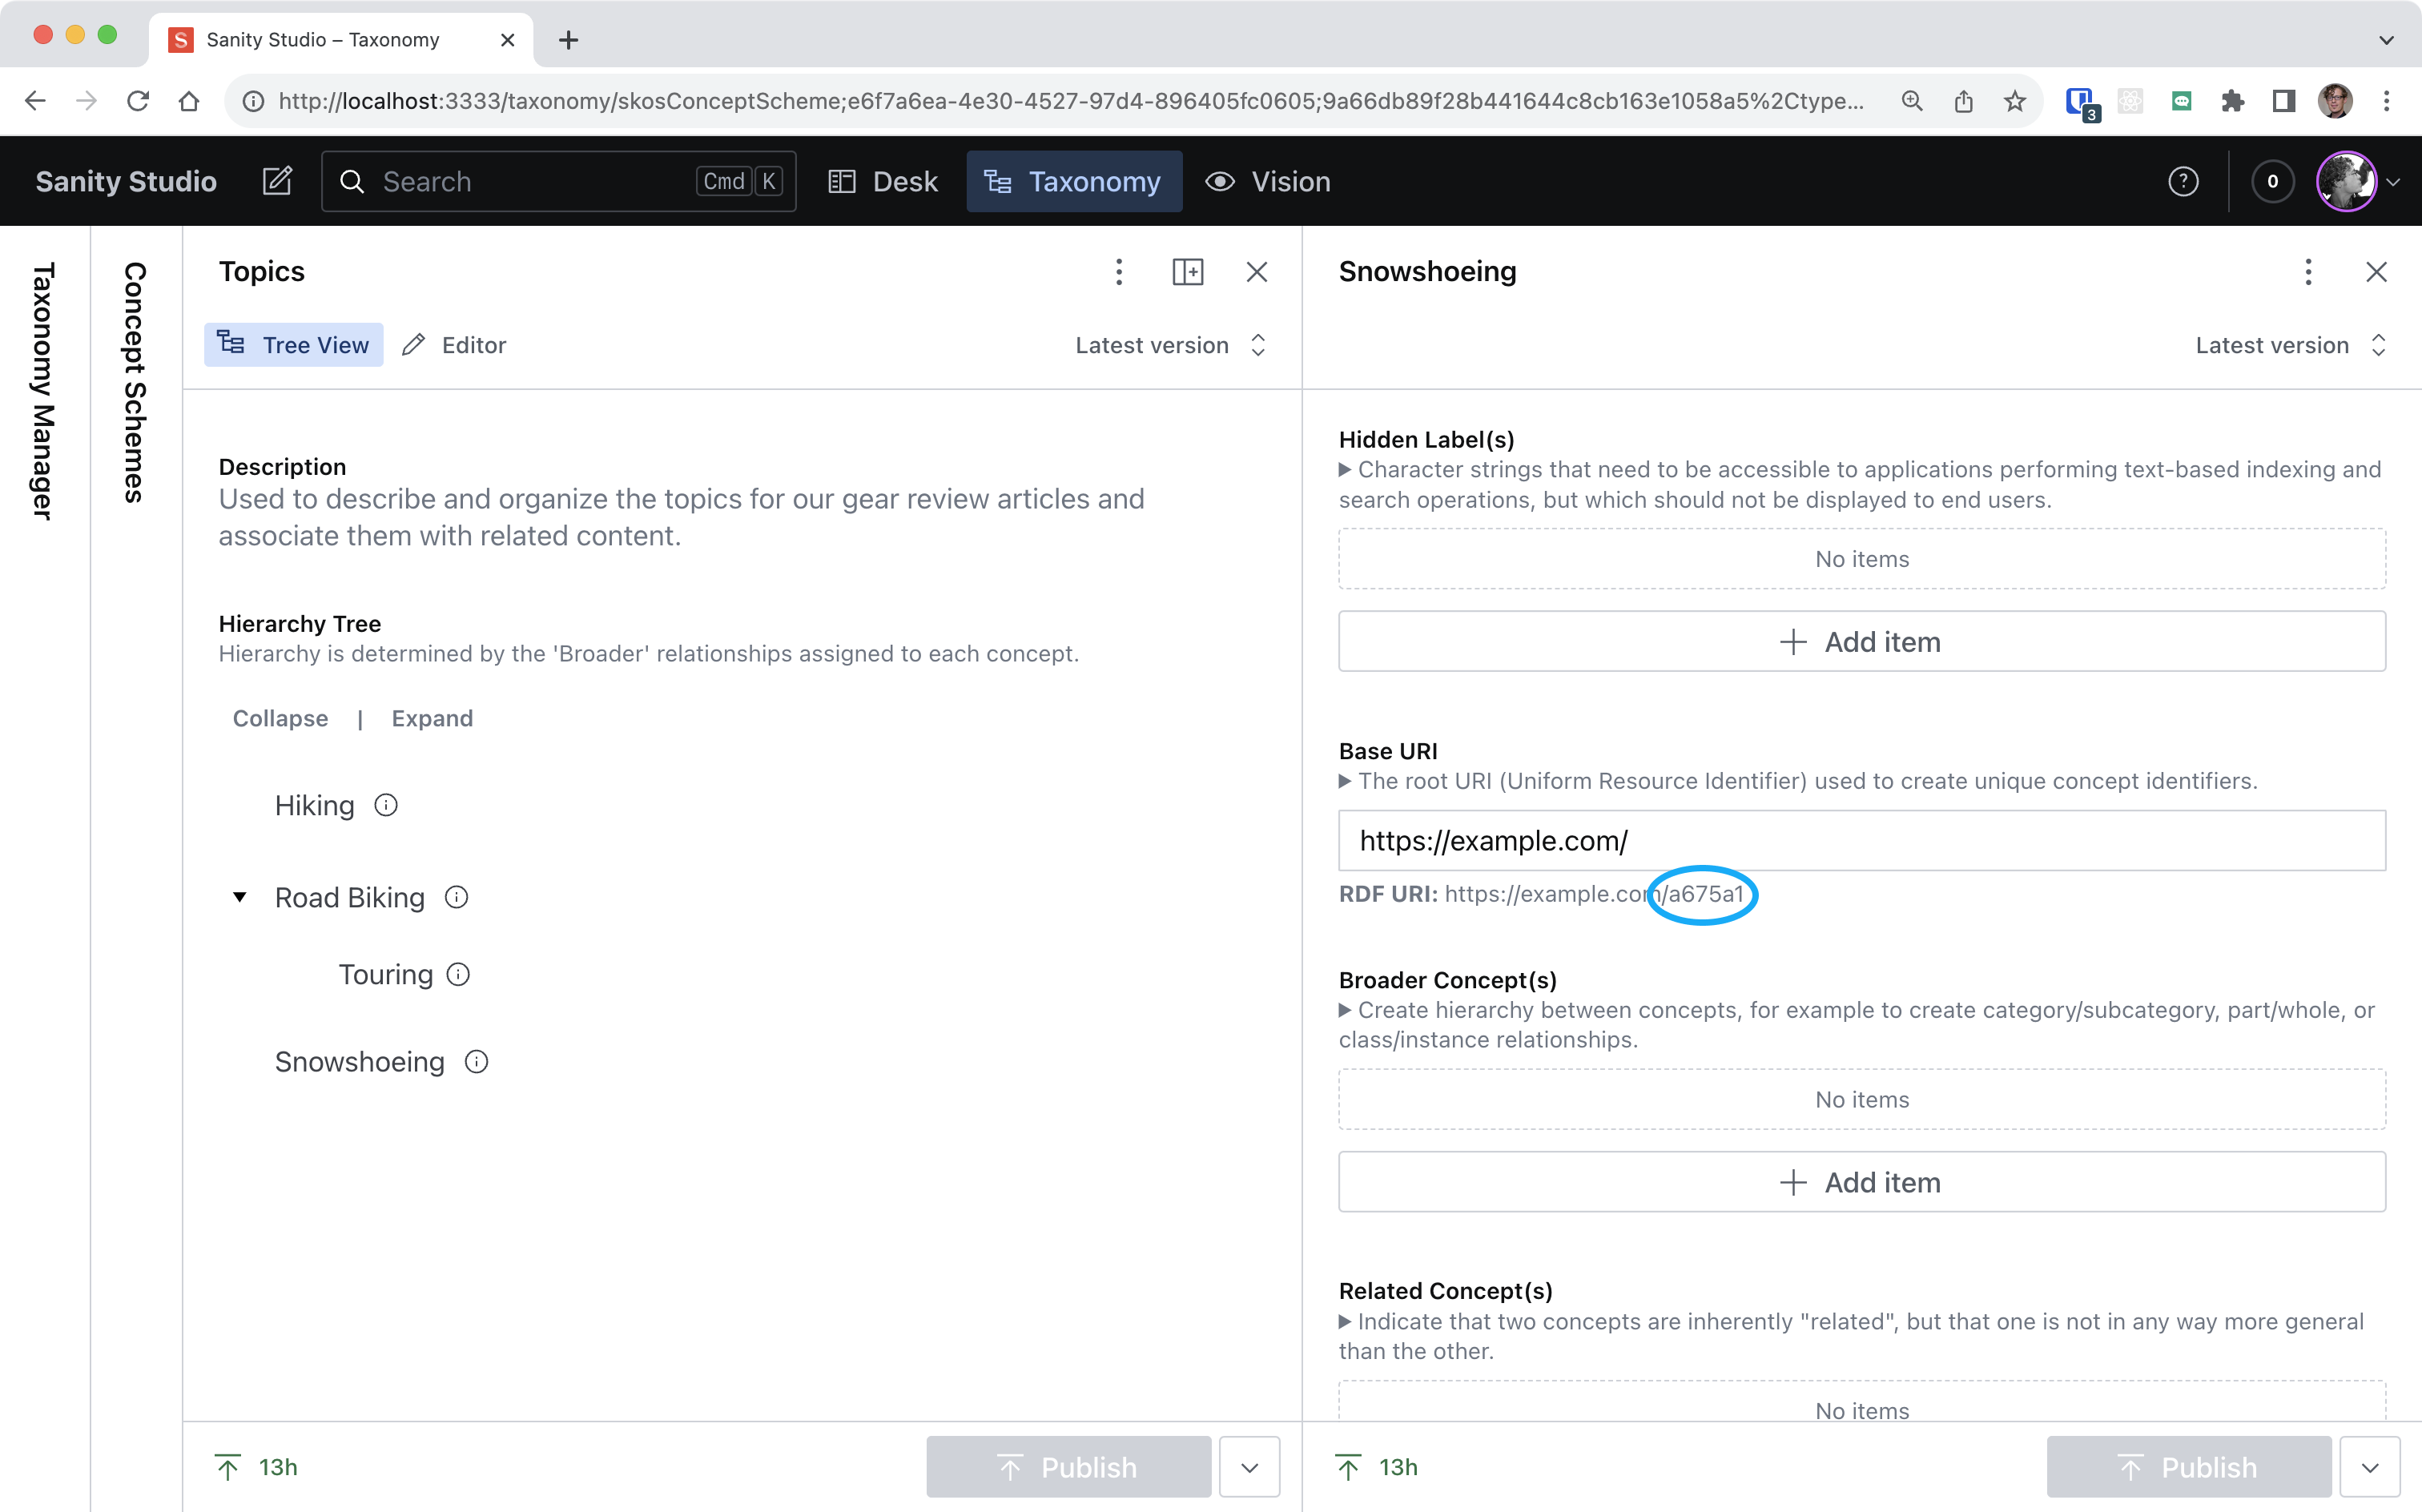The width and height of the screenshot is (2422, 1512).
Task: Collapse the Road Biking tree node
Action: pyautogui.click(x=240, y=897)
